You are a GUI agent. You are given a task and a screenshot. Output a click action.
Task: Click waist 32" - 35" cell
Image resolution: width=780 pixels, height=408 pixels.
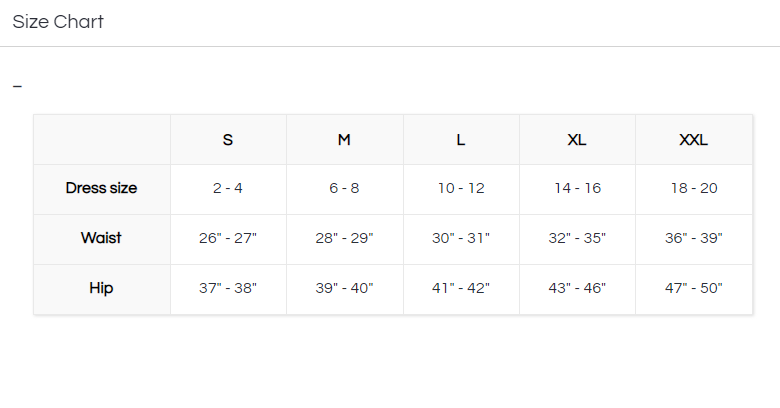pyautogui.click(x=577, y=238)
